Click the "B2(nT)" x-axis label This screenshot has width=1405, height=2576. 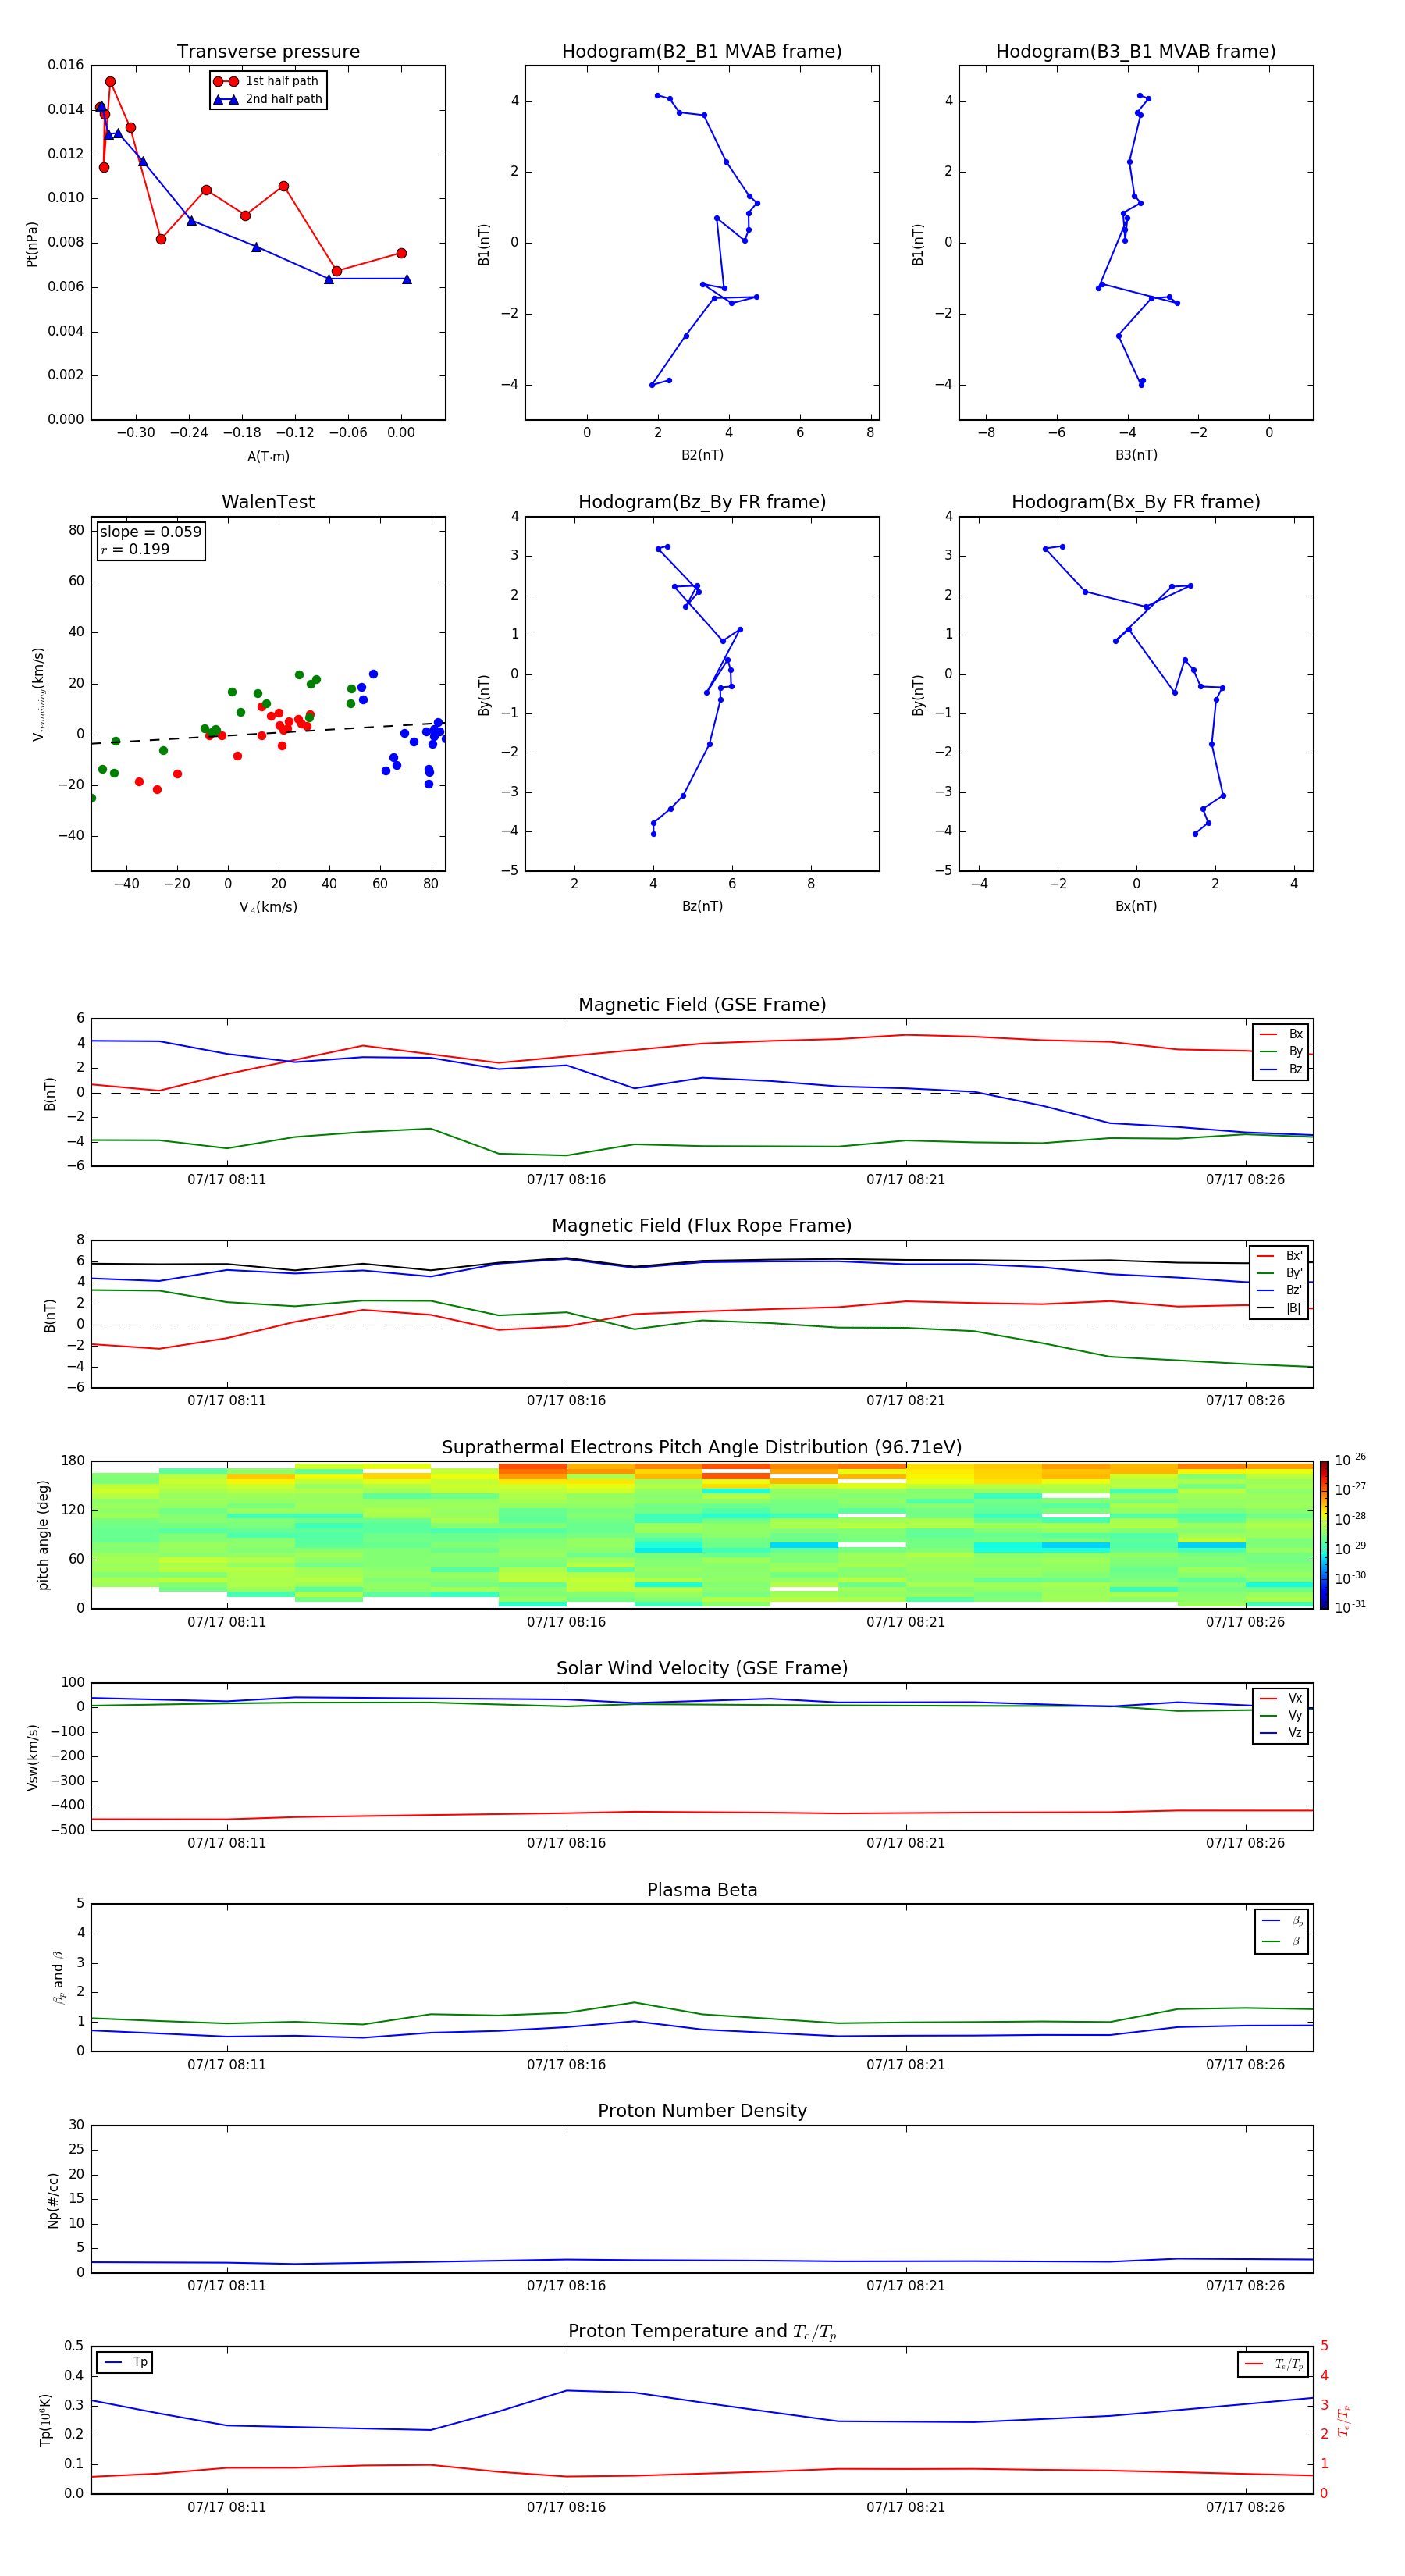[x=702, y=455]
